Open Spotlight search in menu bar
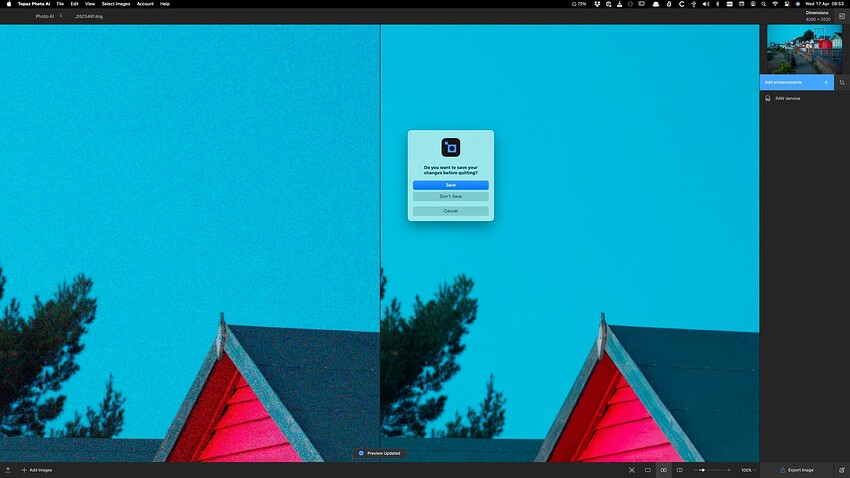This screenshot has width=850, height=478. coord(764,4)
